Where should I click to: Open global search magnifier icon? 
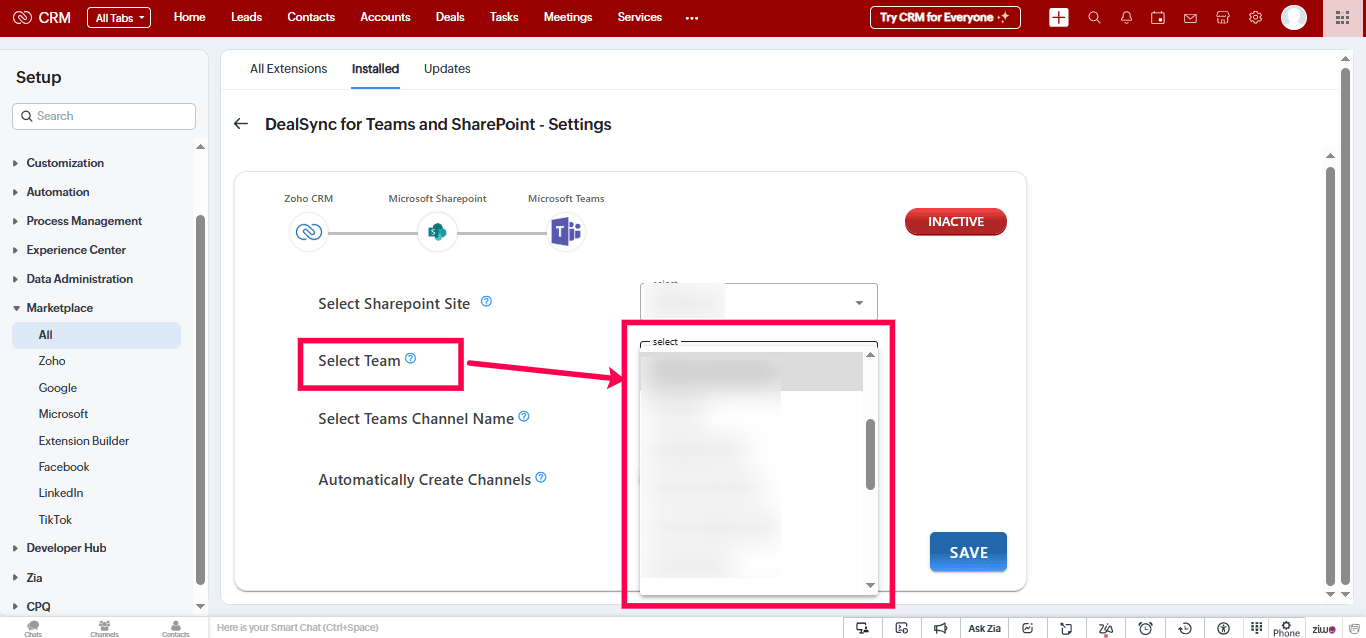coord(1094,18)
